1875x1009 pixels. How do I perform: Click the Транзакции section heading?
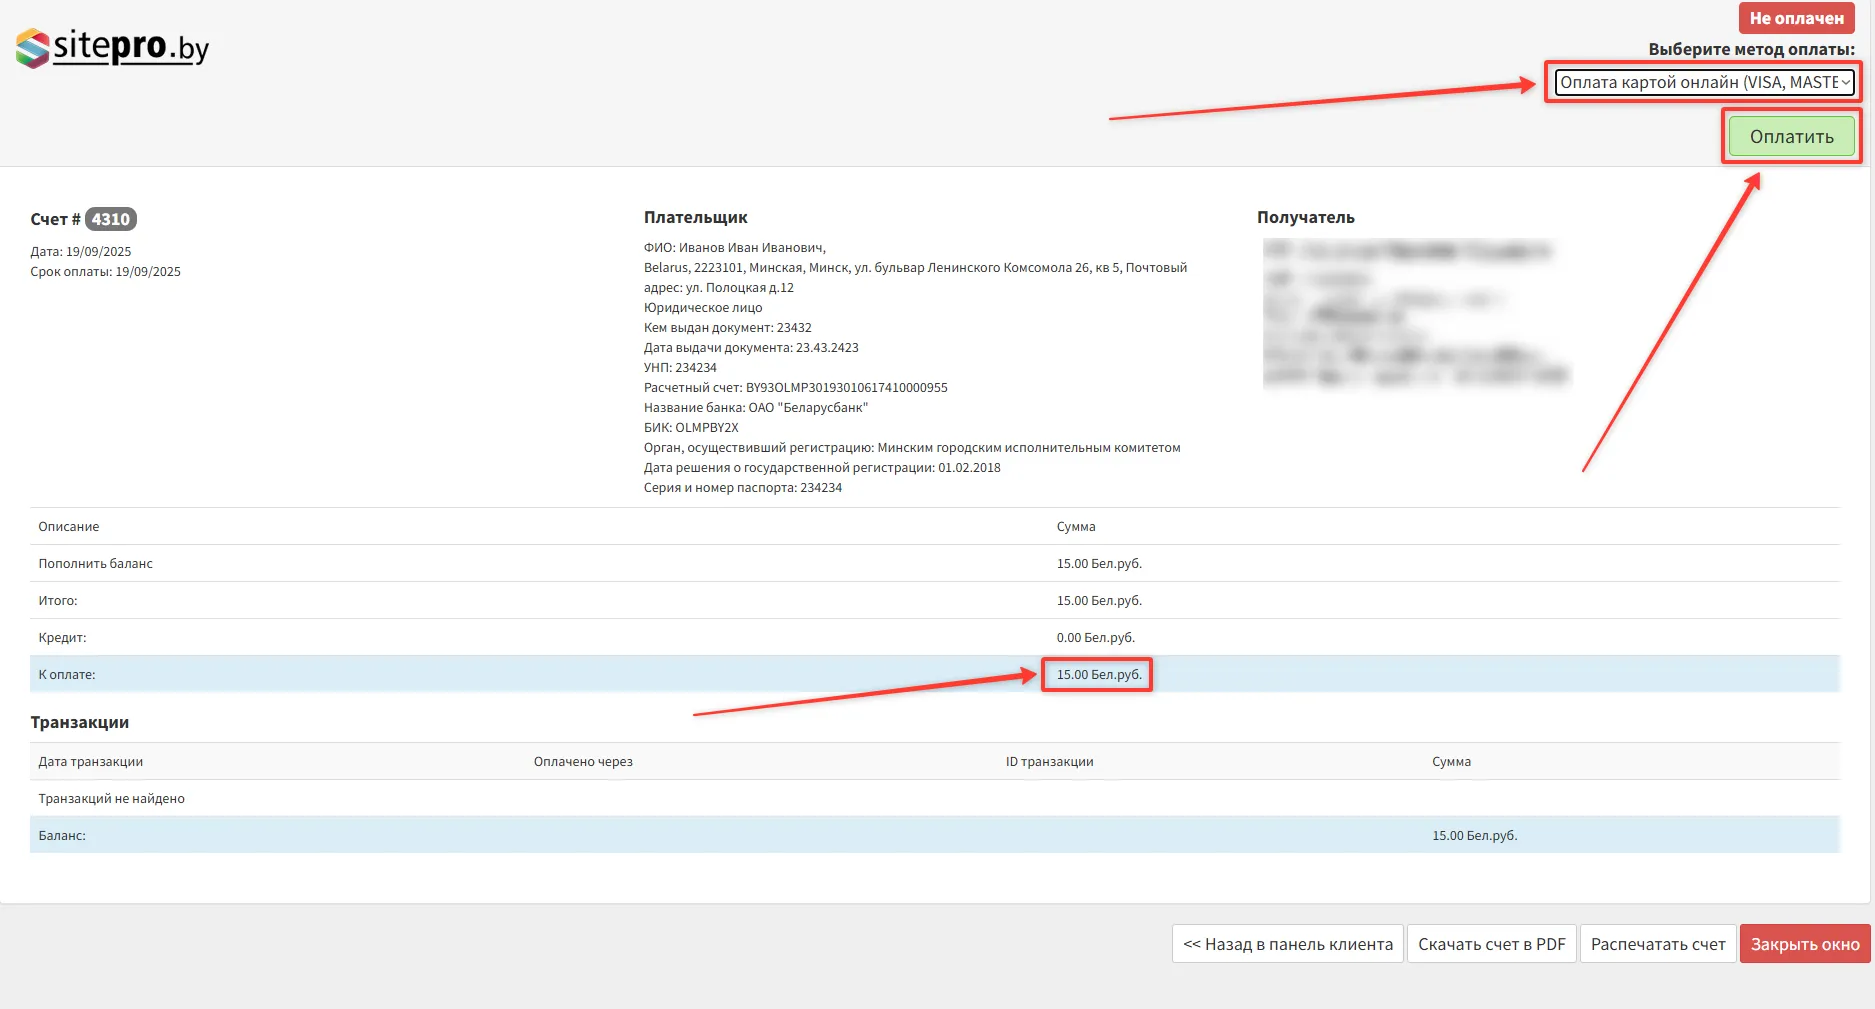pyautogui.click(x=80, y=722)
